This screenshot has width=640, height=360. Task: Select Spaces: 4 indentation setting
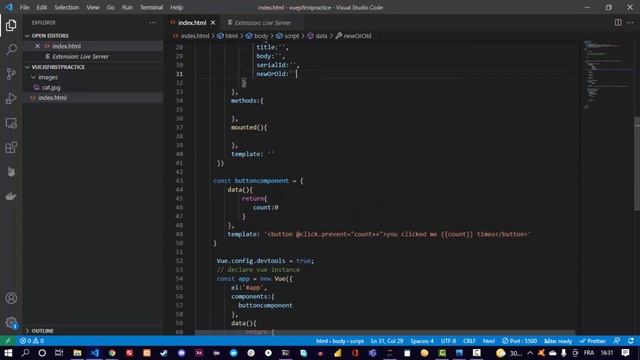pos(422,341)
